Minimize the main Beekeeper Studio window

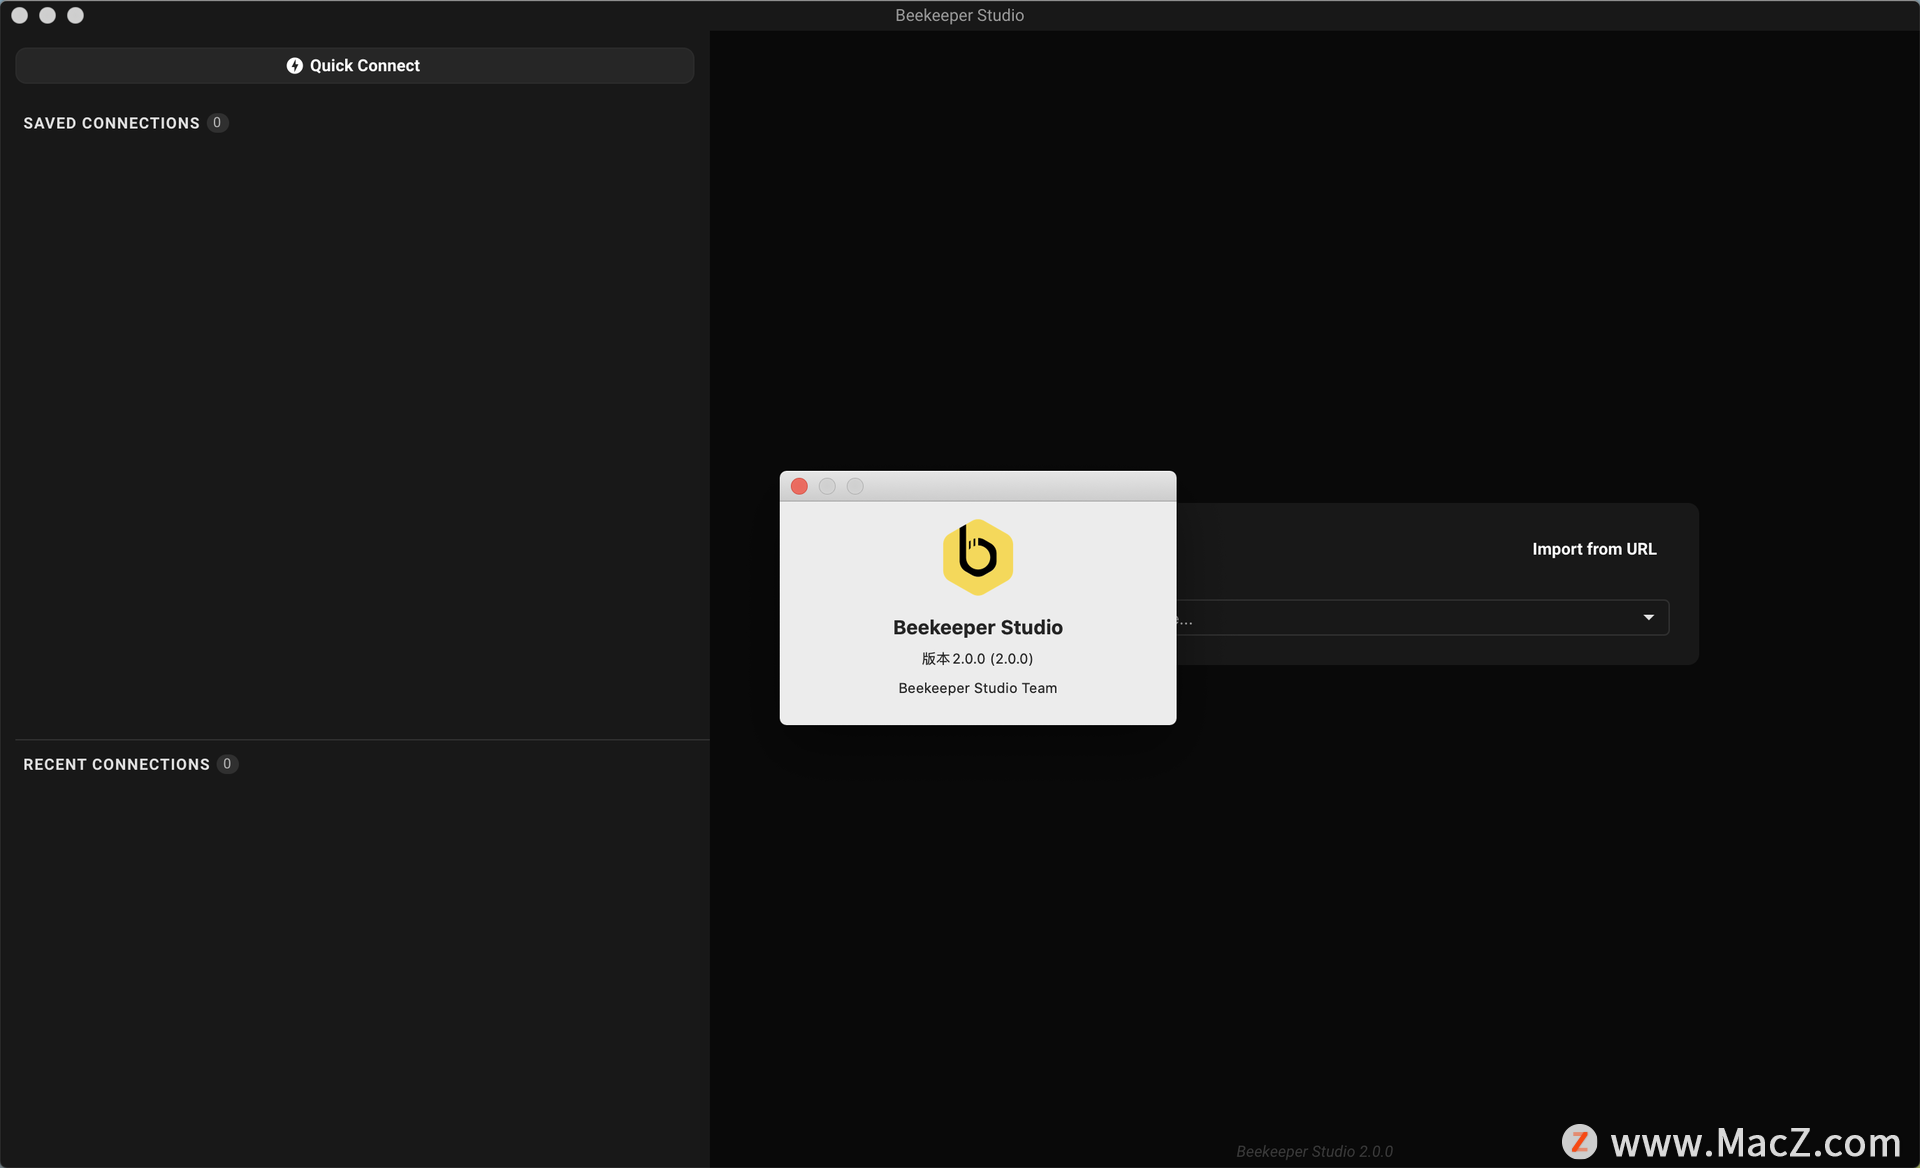click(x=47, y=15)
